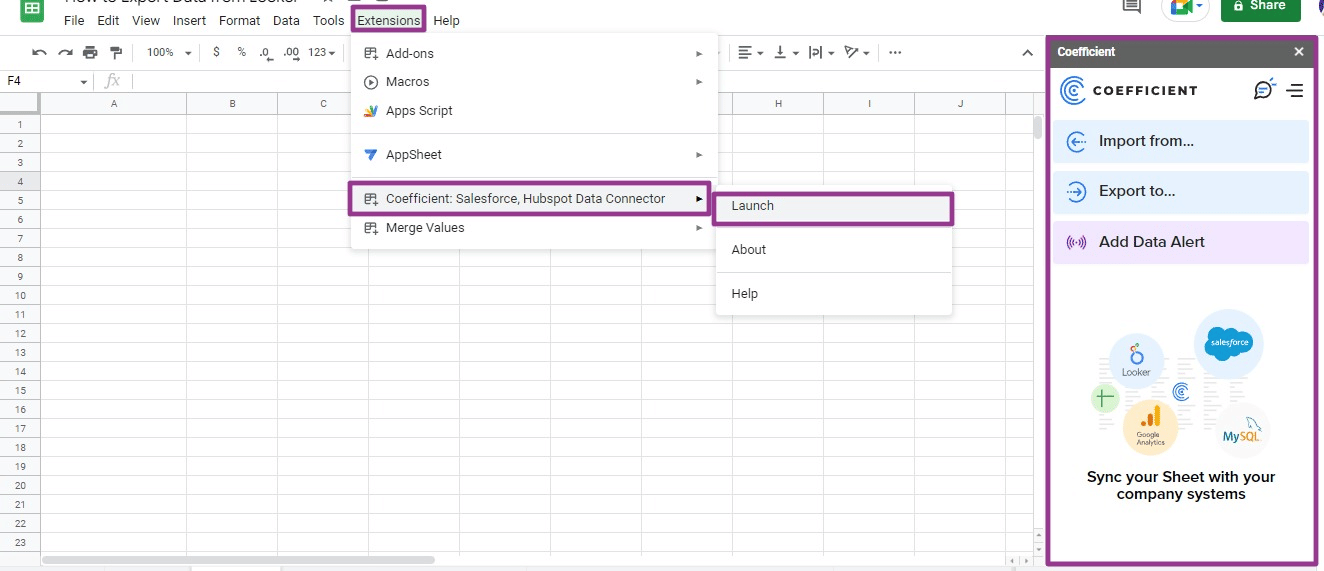
Task: Click About in the Coefficient submenu
Action: click(x=833, y=250)
